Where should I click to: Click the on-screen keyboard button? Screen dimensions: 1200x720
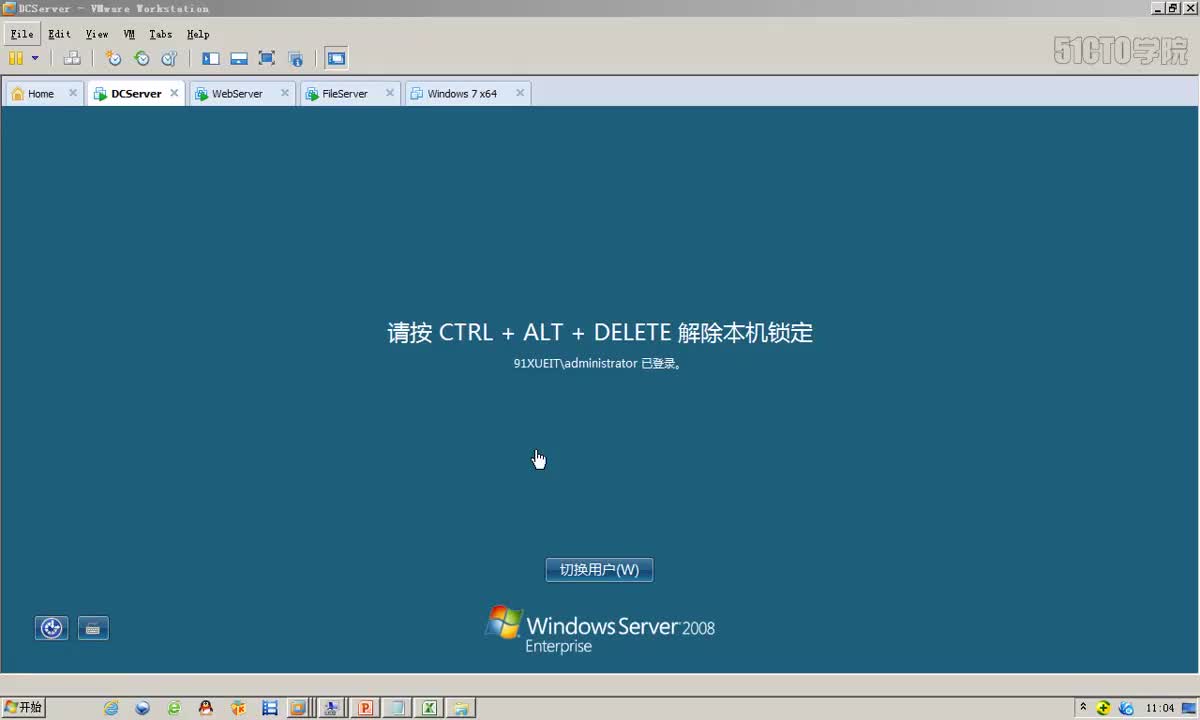(x=93, y=628)
